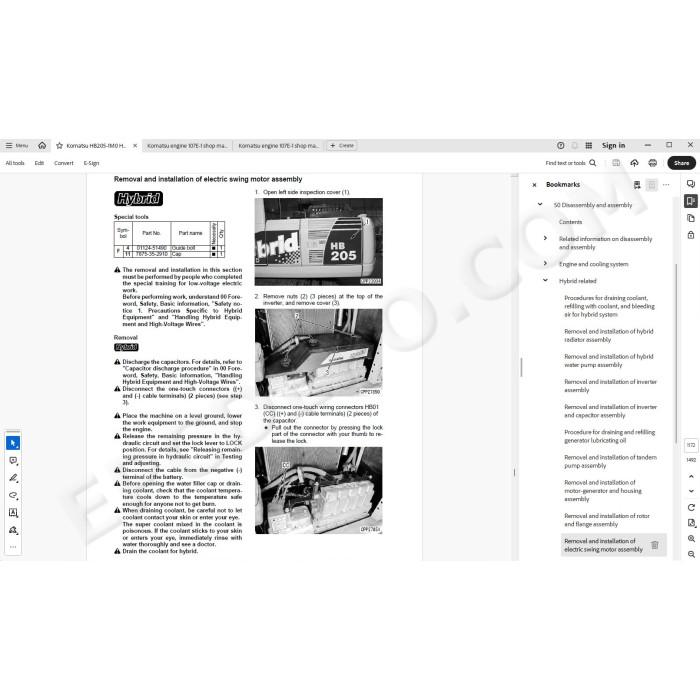Open electric swing motor assembly bookmark
The height and width of the screenshot is (700, 700).
[x=603, y=545]
